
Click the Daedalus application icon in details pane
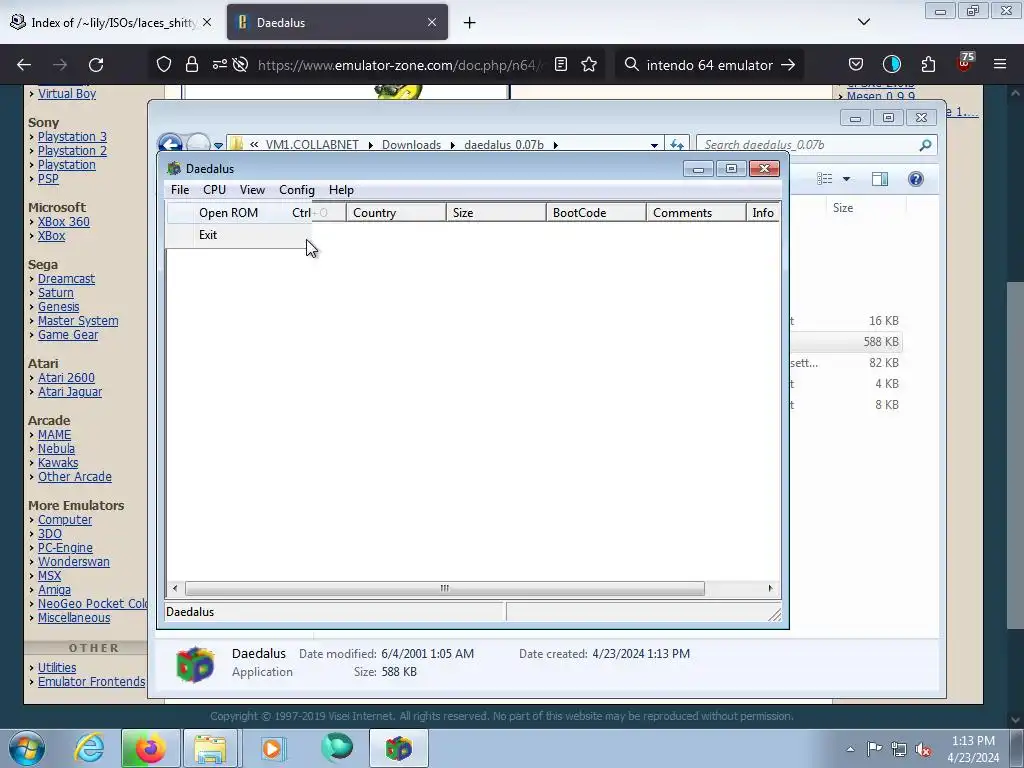(x=195, y=664)
